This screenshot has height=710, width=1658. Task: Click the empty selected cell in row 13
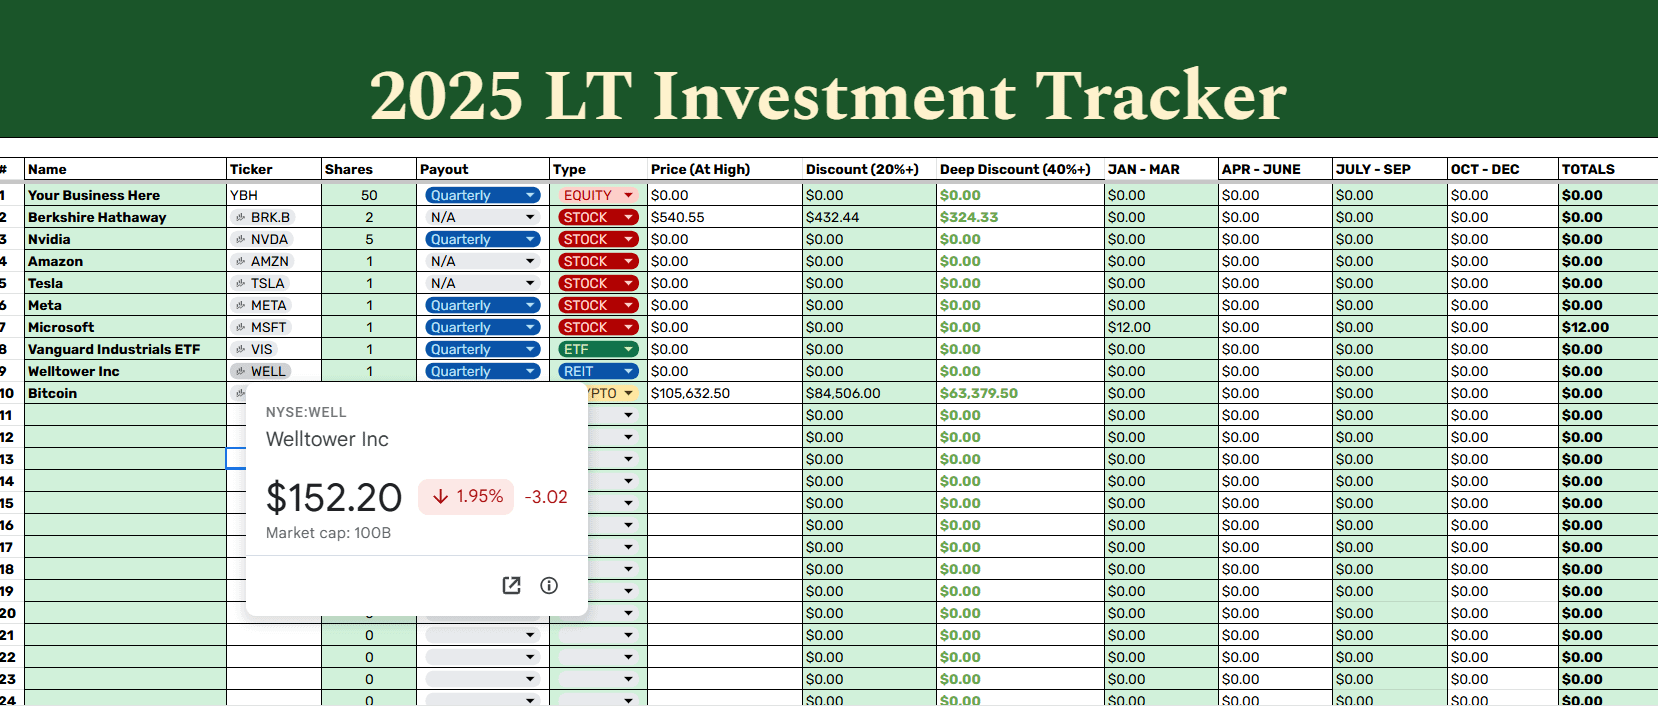[236, 459]
